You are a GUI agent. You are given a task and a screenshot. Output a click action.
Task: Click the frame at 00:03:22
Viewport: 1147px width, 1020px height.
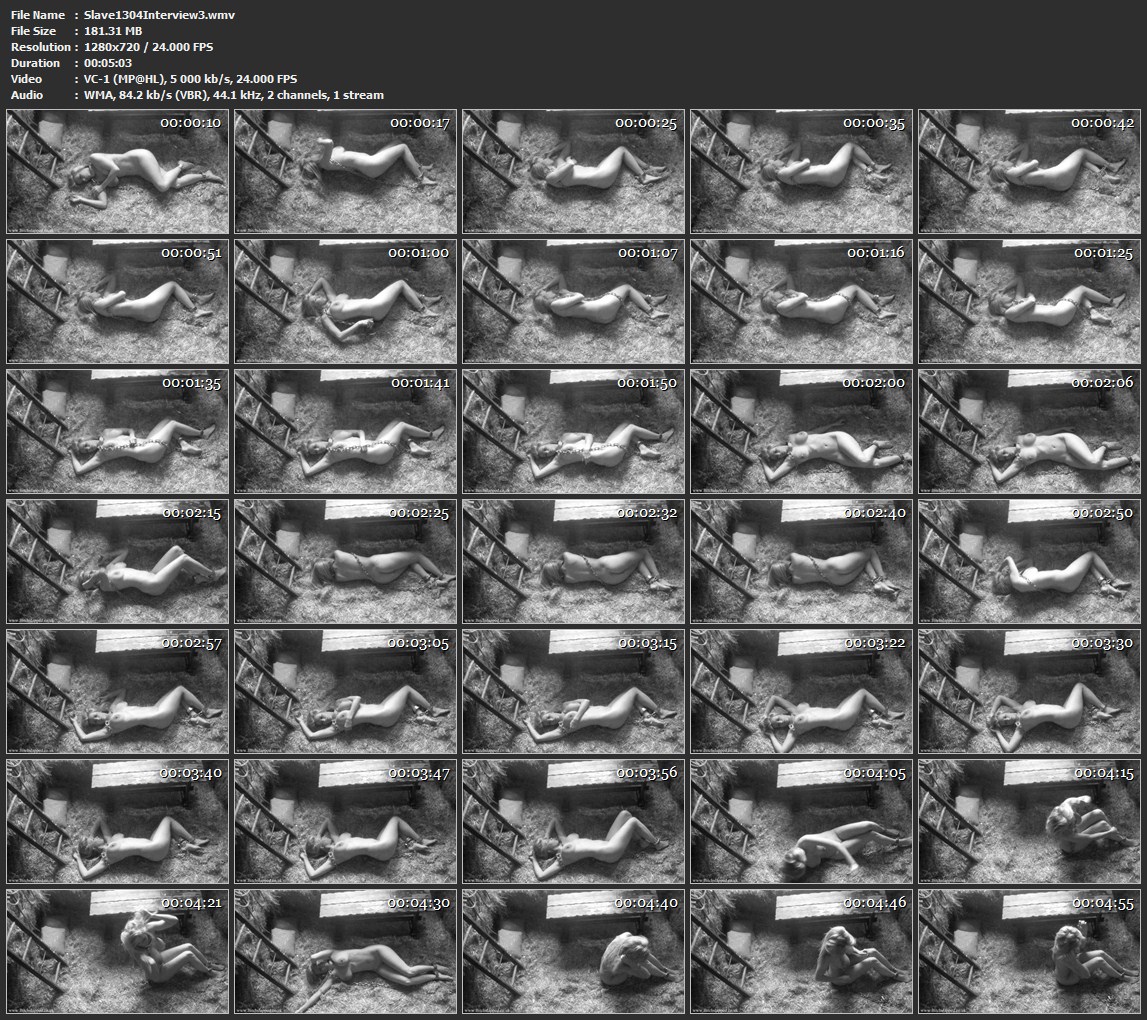(x=802, y=691)
